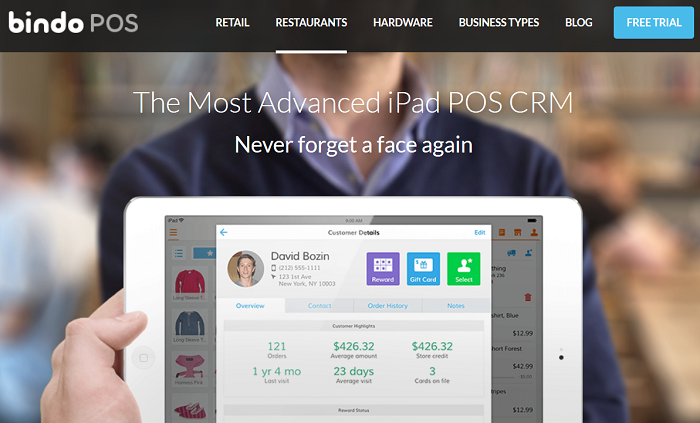Tap the Customer Highlights section header

point(354,326)
